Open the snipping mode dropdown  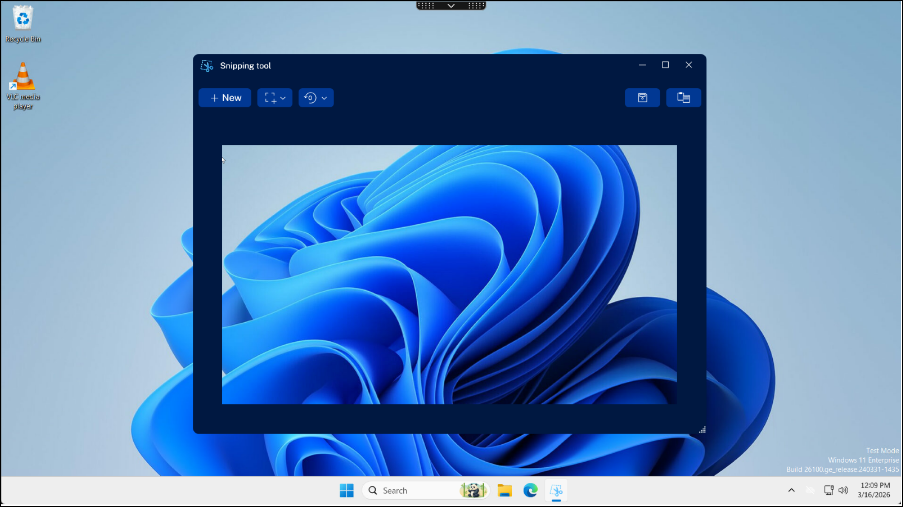(275, 98)
